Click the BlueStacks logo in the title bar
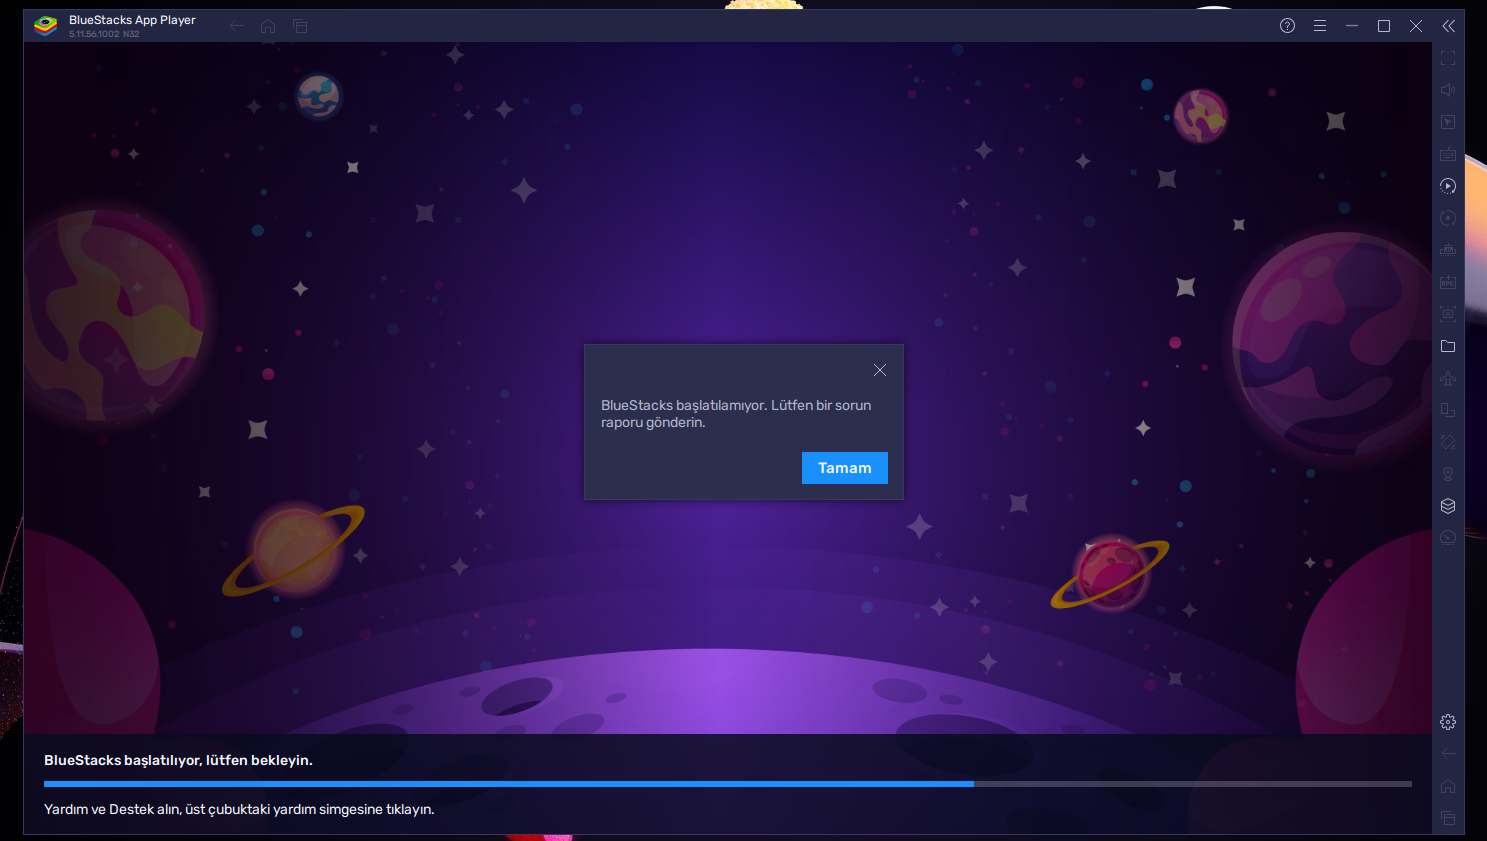This screenshot has height=841, width=1487. click(45, 26)
